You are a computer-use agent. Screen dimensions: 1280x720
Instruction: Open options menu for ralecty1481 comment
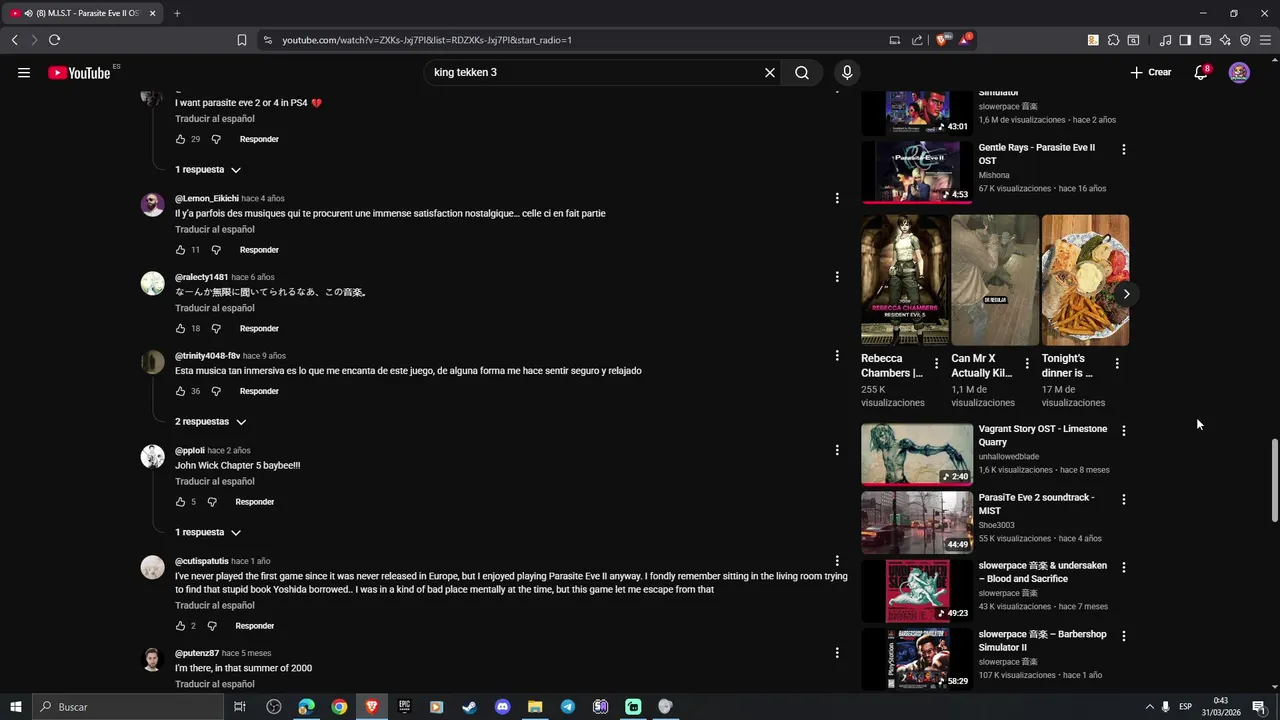tap(837, 277)
